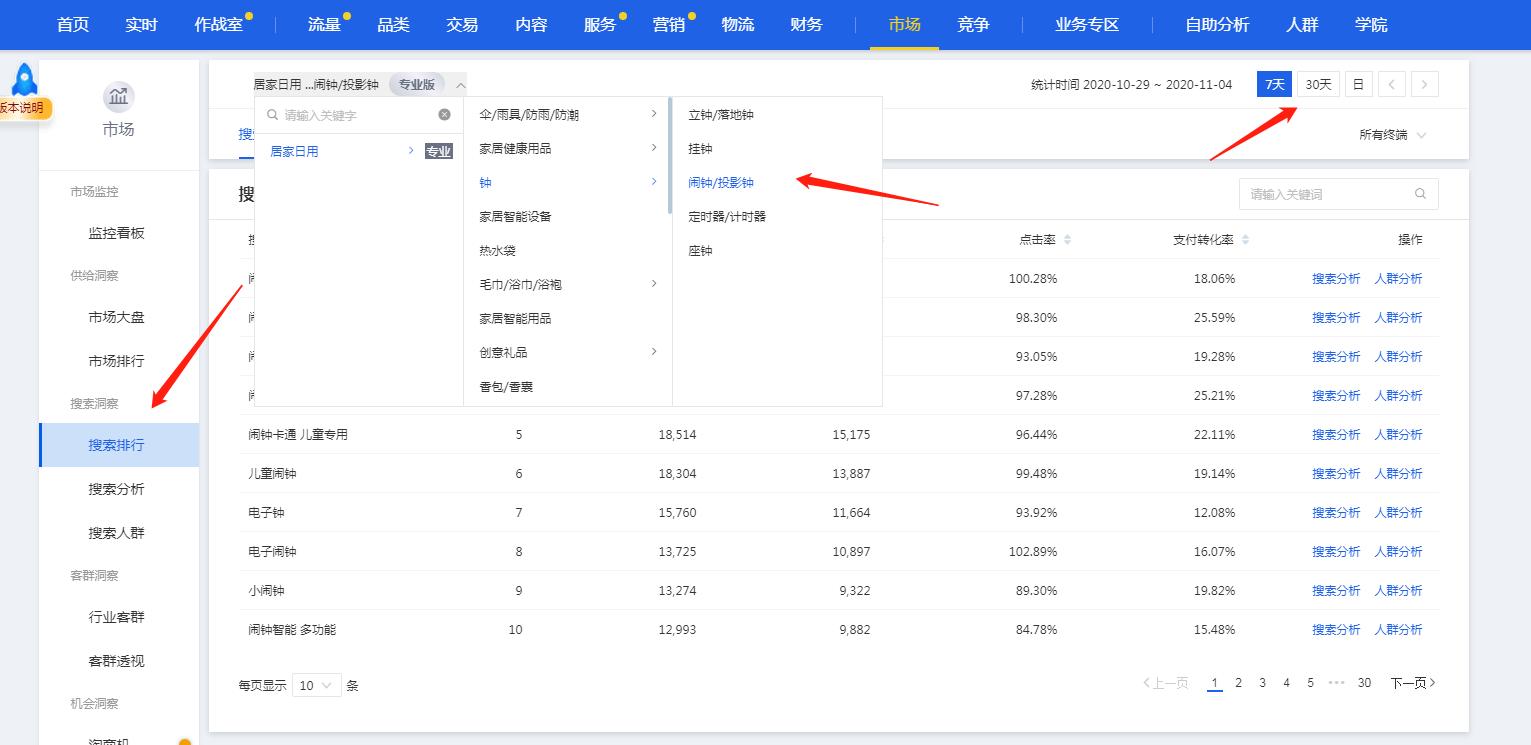Switch to the 30天 time range
The width and height of the screenshot is (1531, 745).
pos(1317,84)
